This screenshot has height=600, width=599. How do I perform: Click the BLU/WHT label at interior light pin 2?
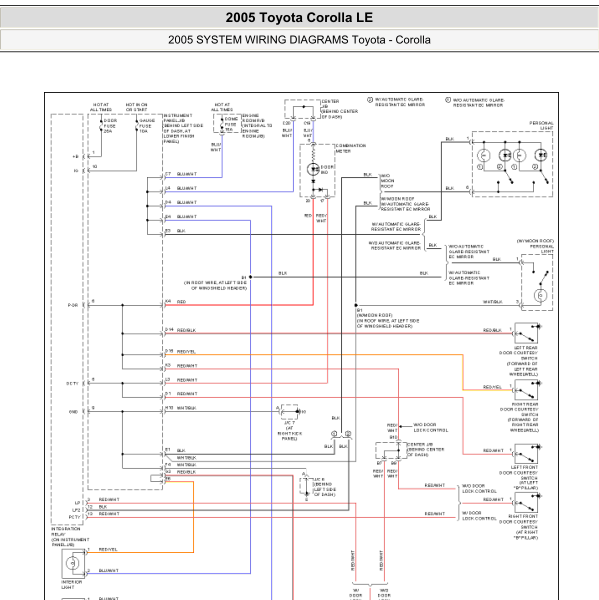click(109, 571)
